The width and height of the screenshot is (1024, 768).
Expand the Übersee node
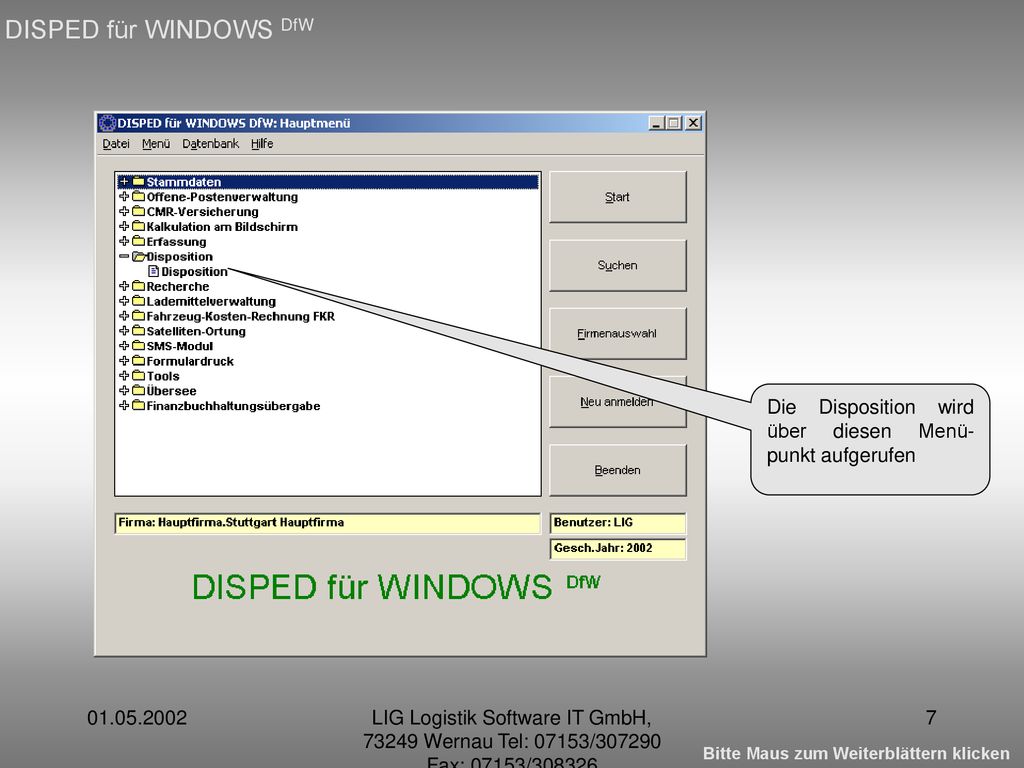tap(124, 391)
